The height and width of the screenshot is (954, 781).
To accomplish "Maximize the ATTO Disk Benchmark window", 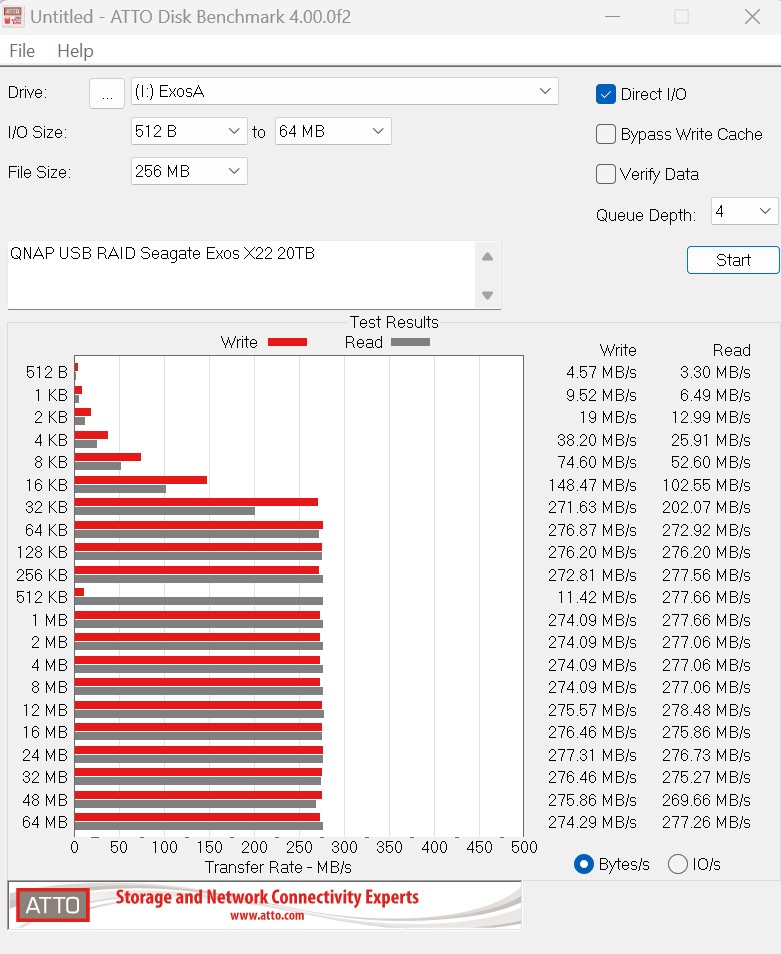I will 681,17.
